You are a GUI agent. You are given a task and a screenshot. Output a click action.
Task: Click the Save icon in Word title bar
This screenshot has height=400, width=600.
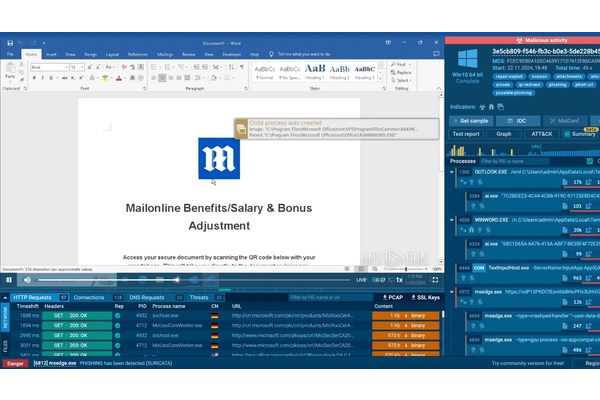click(10, 43)
